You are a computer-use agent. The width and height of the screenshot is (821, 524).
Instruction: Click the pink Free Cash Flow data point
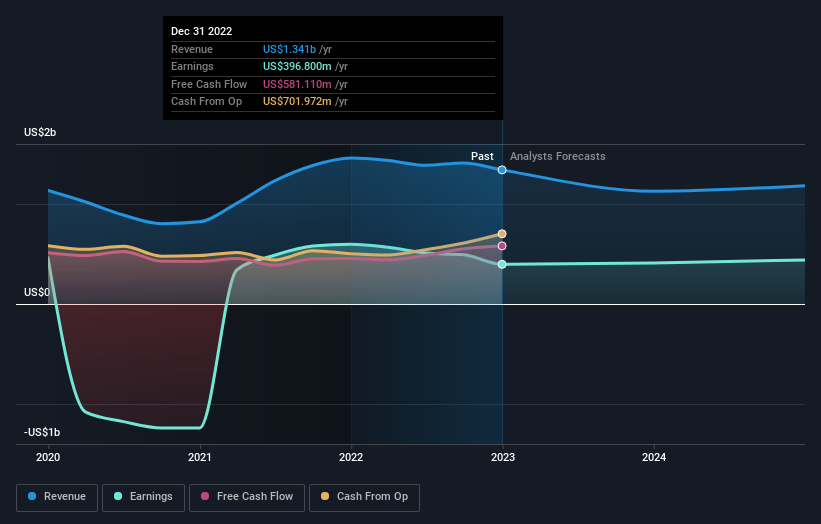click(x=502, y=246)
